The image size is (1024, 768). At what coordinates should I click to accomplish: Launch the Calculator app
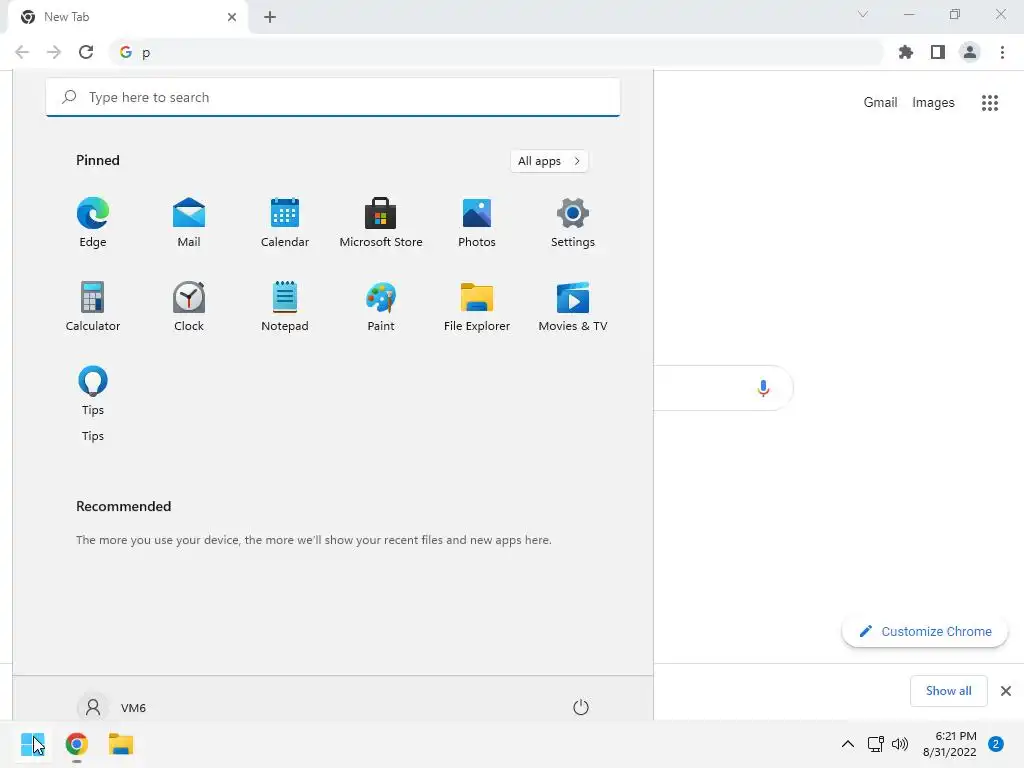click(93, 306)
